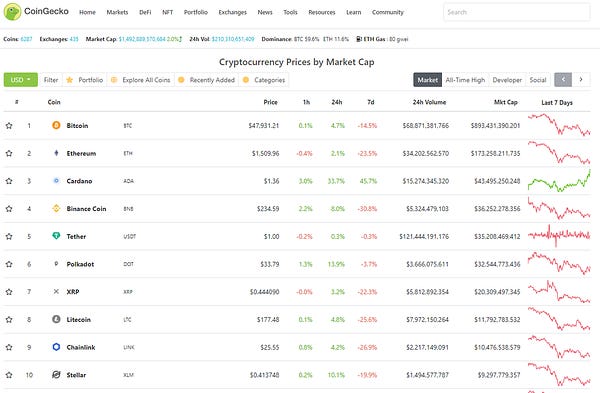Favorite XRP with its star
The image size is (600, 393).
[x=9, y=292]
